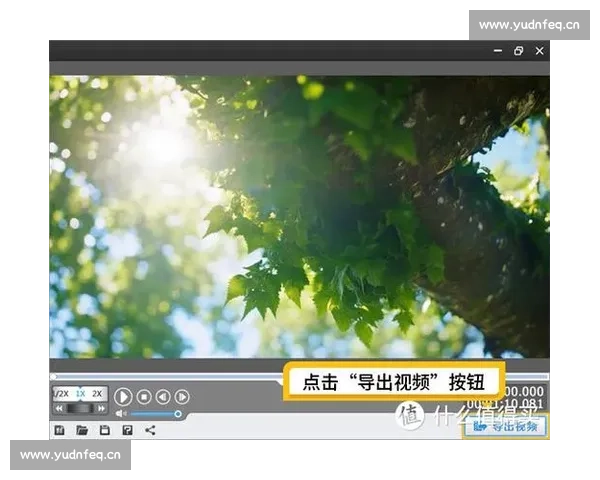Stop video playback
Image resolution: width=600 pixels, height=480 pixels.
[143, 397]
